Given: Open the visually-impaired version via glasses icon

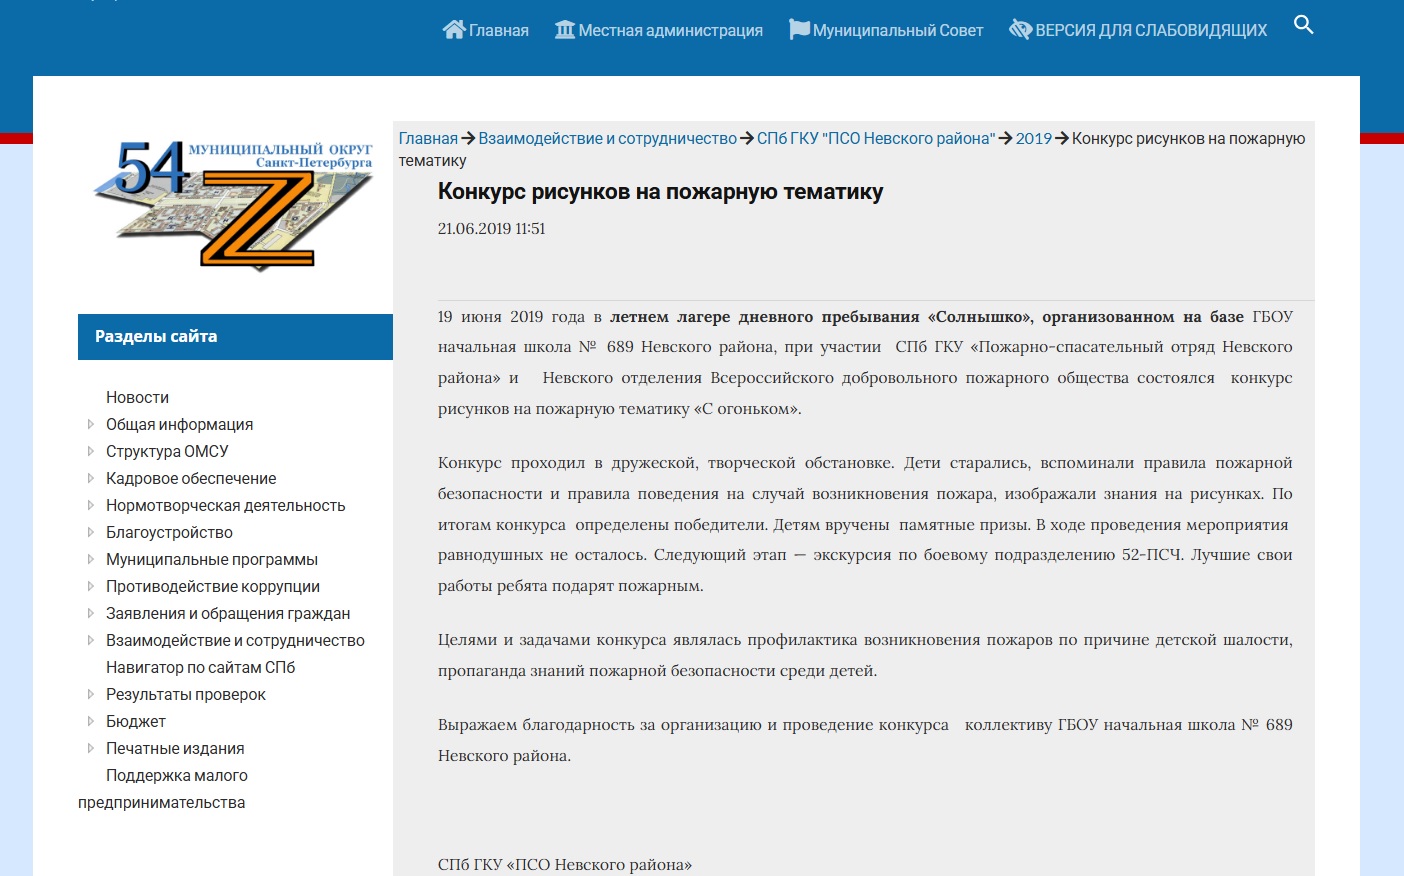Looking at the screenshot, I should pos(1021,28).
